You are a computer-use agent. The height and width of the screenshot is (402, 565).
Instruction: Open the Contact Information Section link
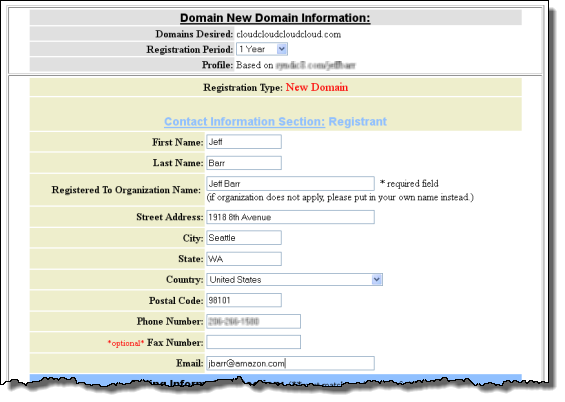point(245,122)
